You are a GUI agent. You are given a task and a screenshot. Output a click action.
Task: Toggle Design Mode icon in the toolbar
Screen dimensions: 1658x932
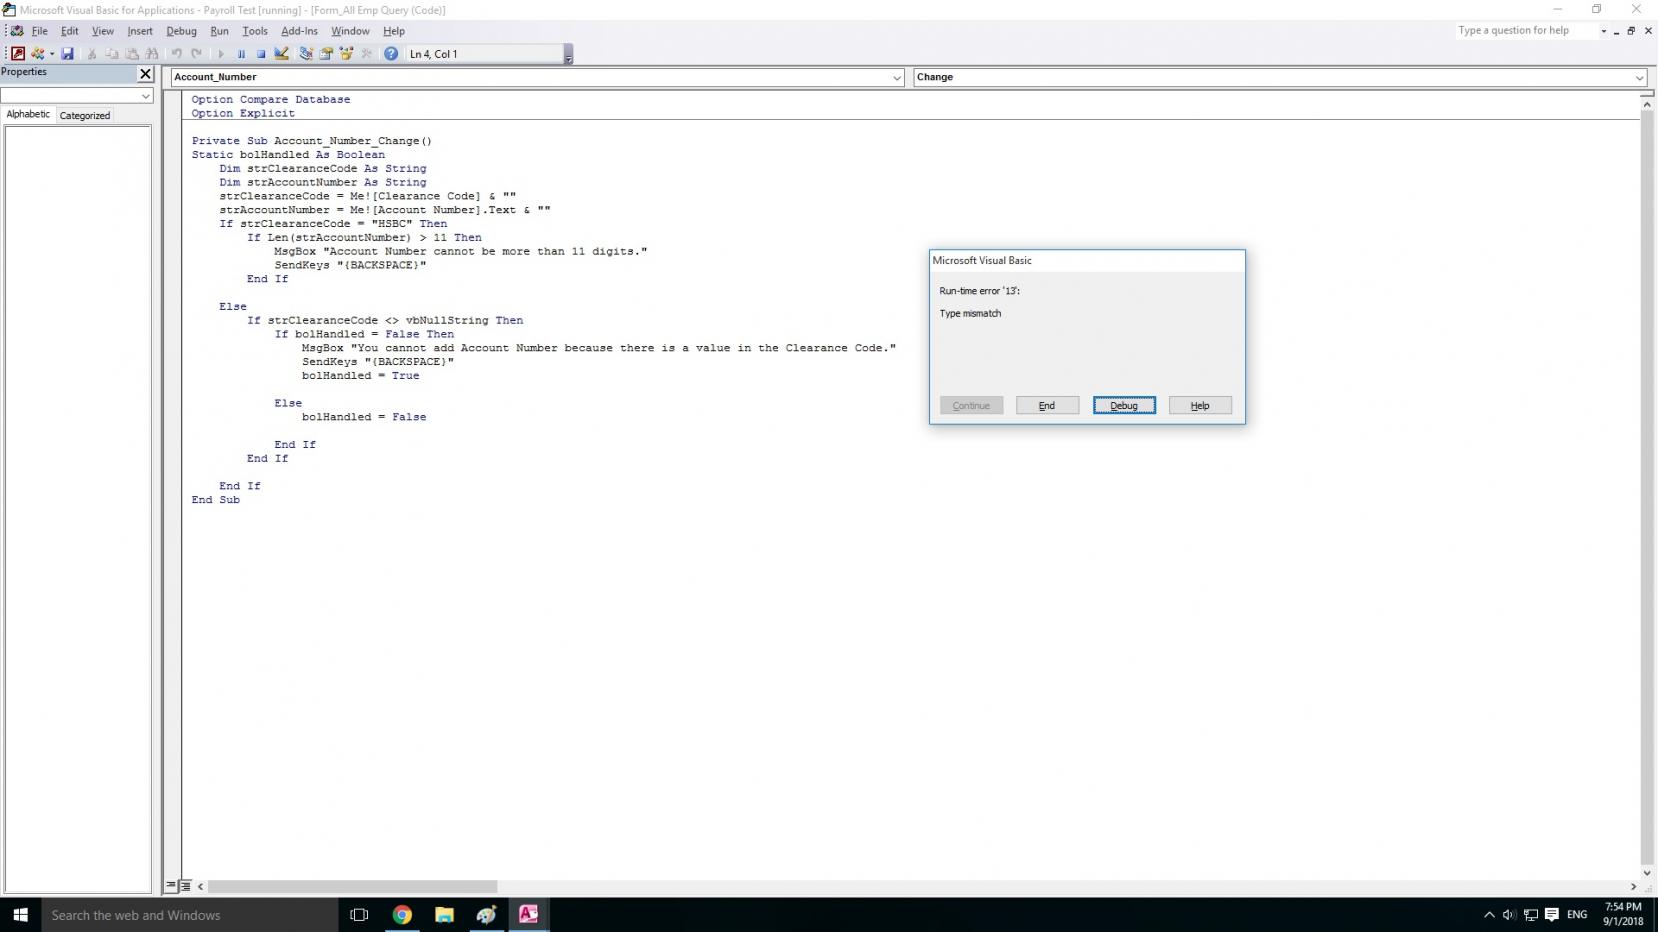[282, 54]
